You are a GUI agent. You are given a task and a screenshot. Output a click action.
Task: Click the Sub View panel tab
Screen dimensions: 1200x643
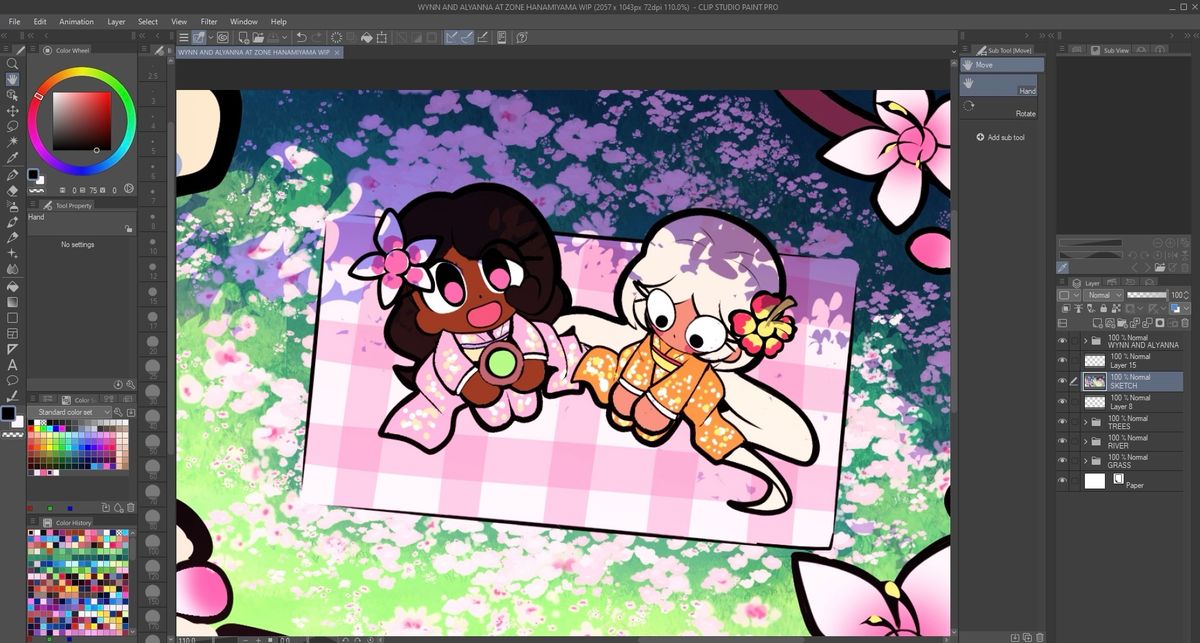click(1111, 50)
